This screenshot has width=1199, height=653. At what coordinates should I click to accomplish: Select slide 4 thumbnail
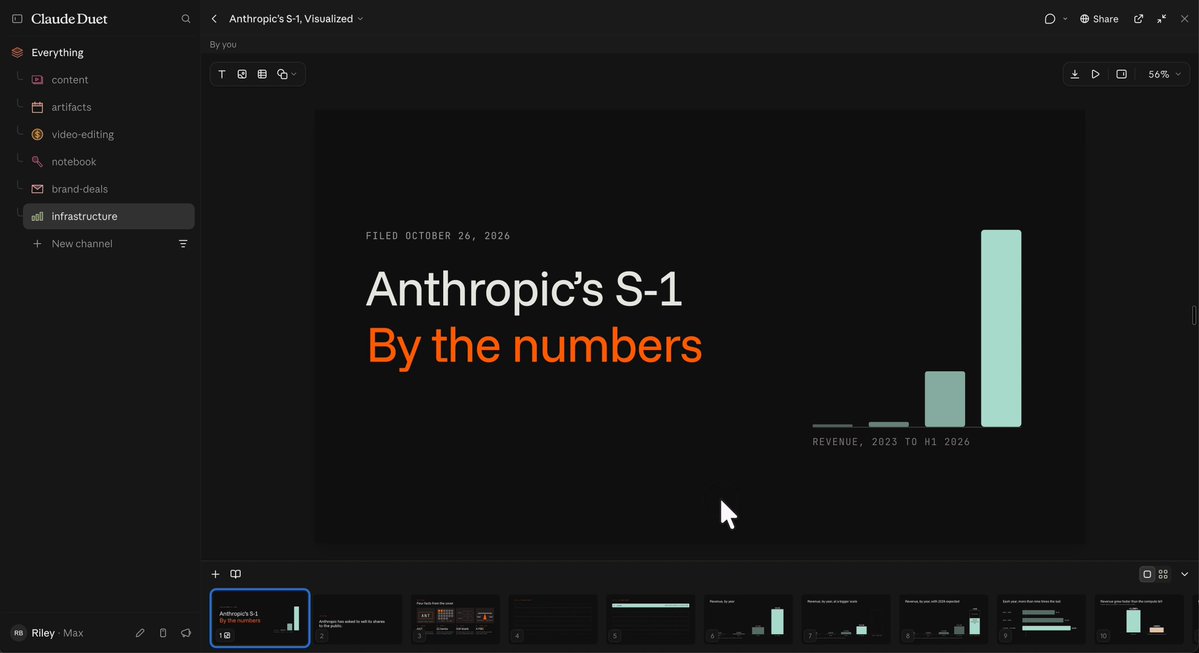[x=553, y=619]
